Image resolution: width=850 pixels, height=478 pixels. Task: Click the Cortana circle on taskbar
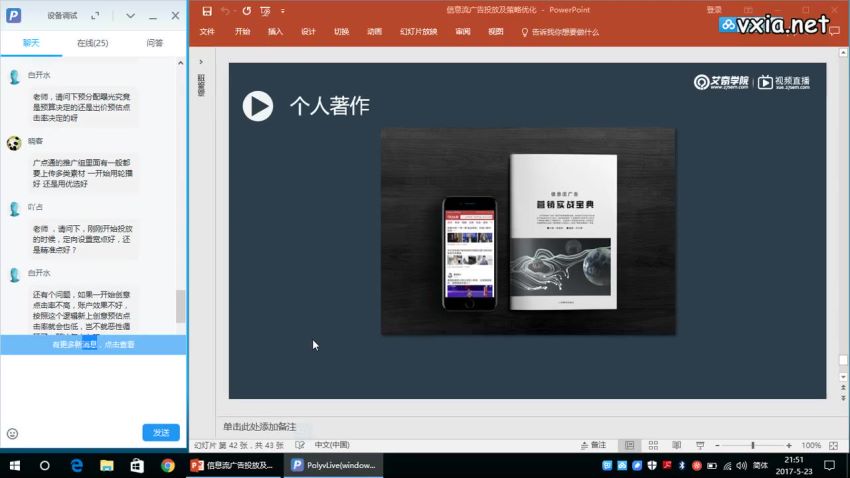45,466
